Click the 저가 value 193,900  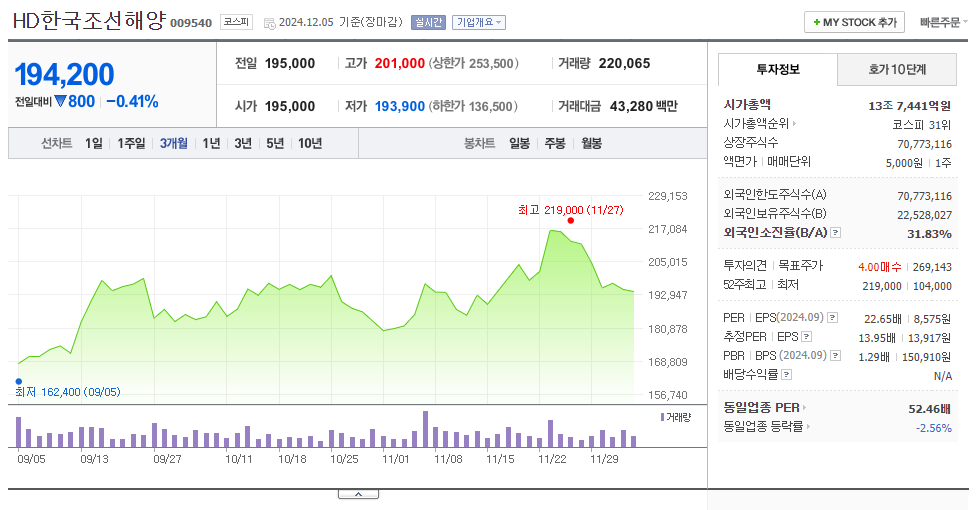[x=399, y=106]
